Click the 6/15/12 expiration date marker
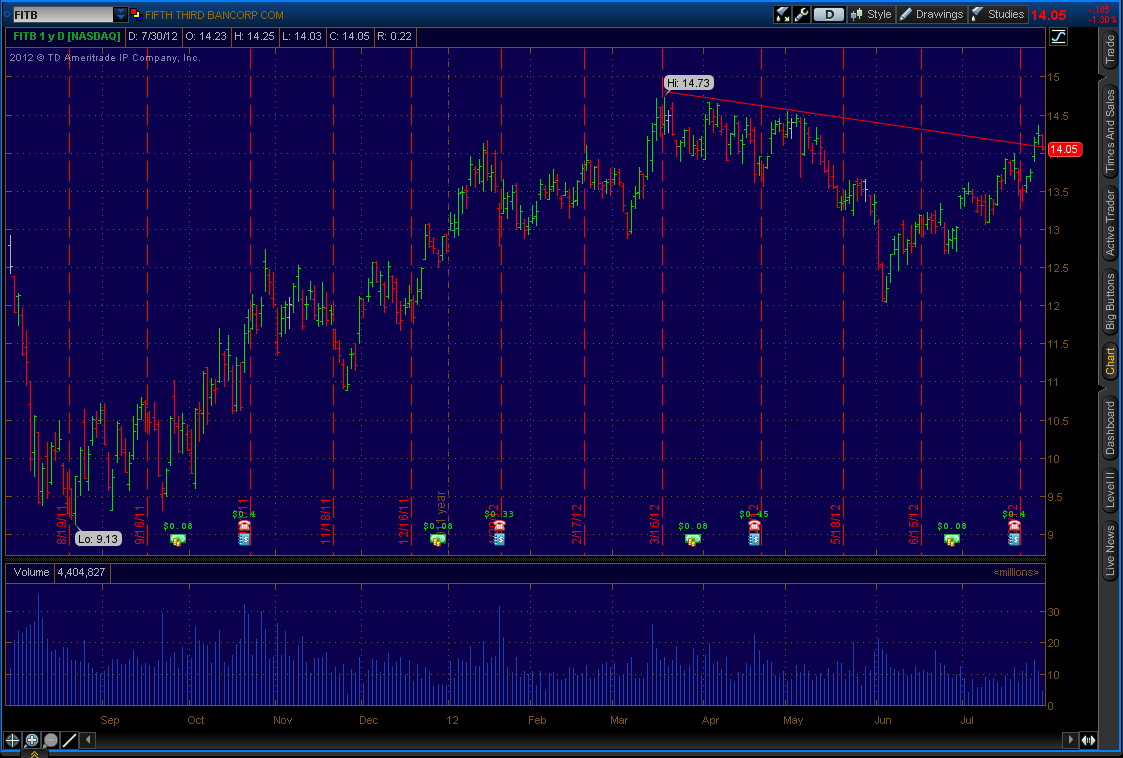The width and height of the screenshot is (1123, 758). point(914,524)
